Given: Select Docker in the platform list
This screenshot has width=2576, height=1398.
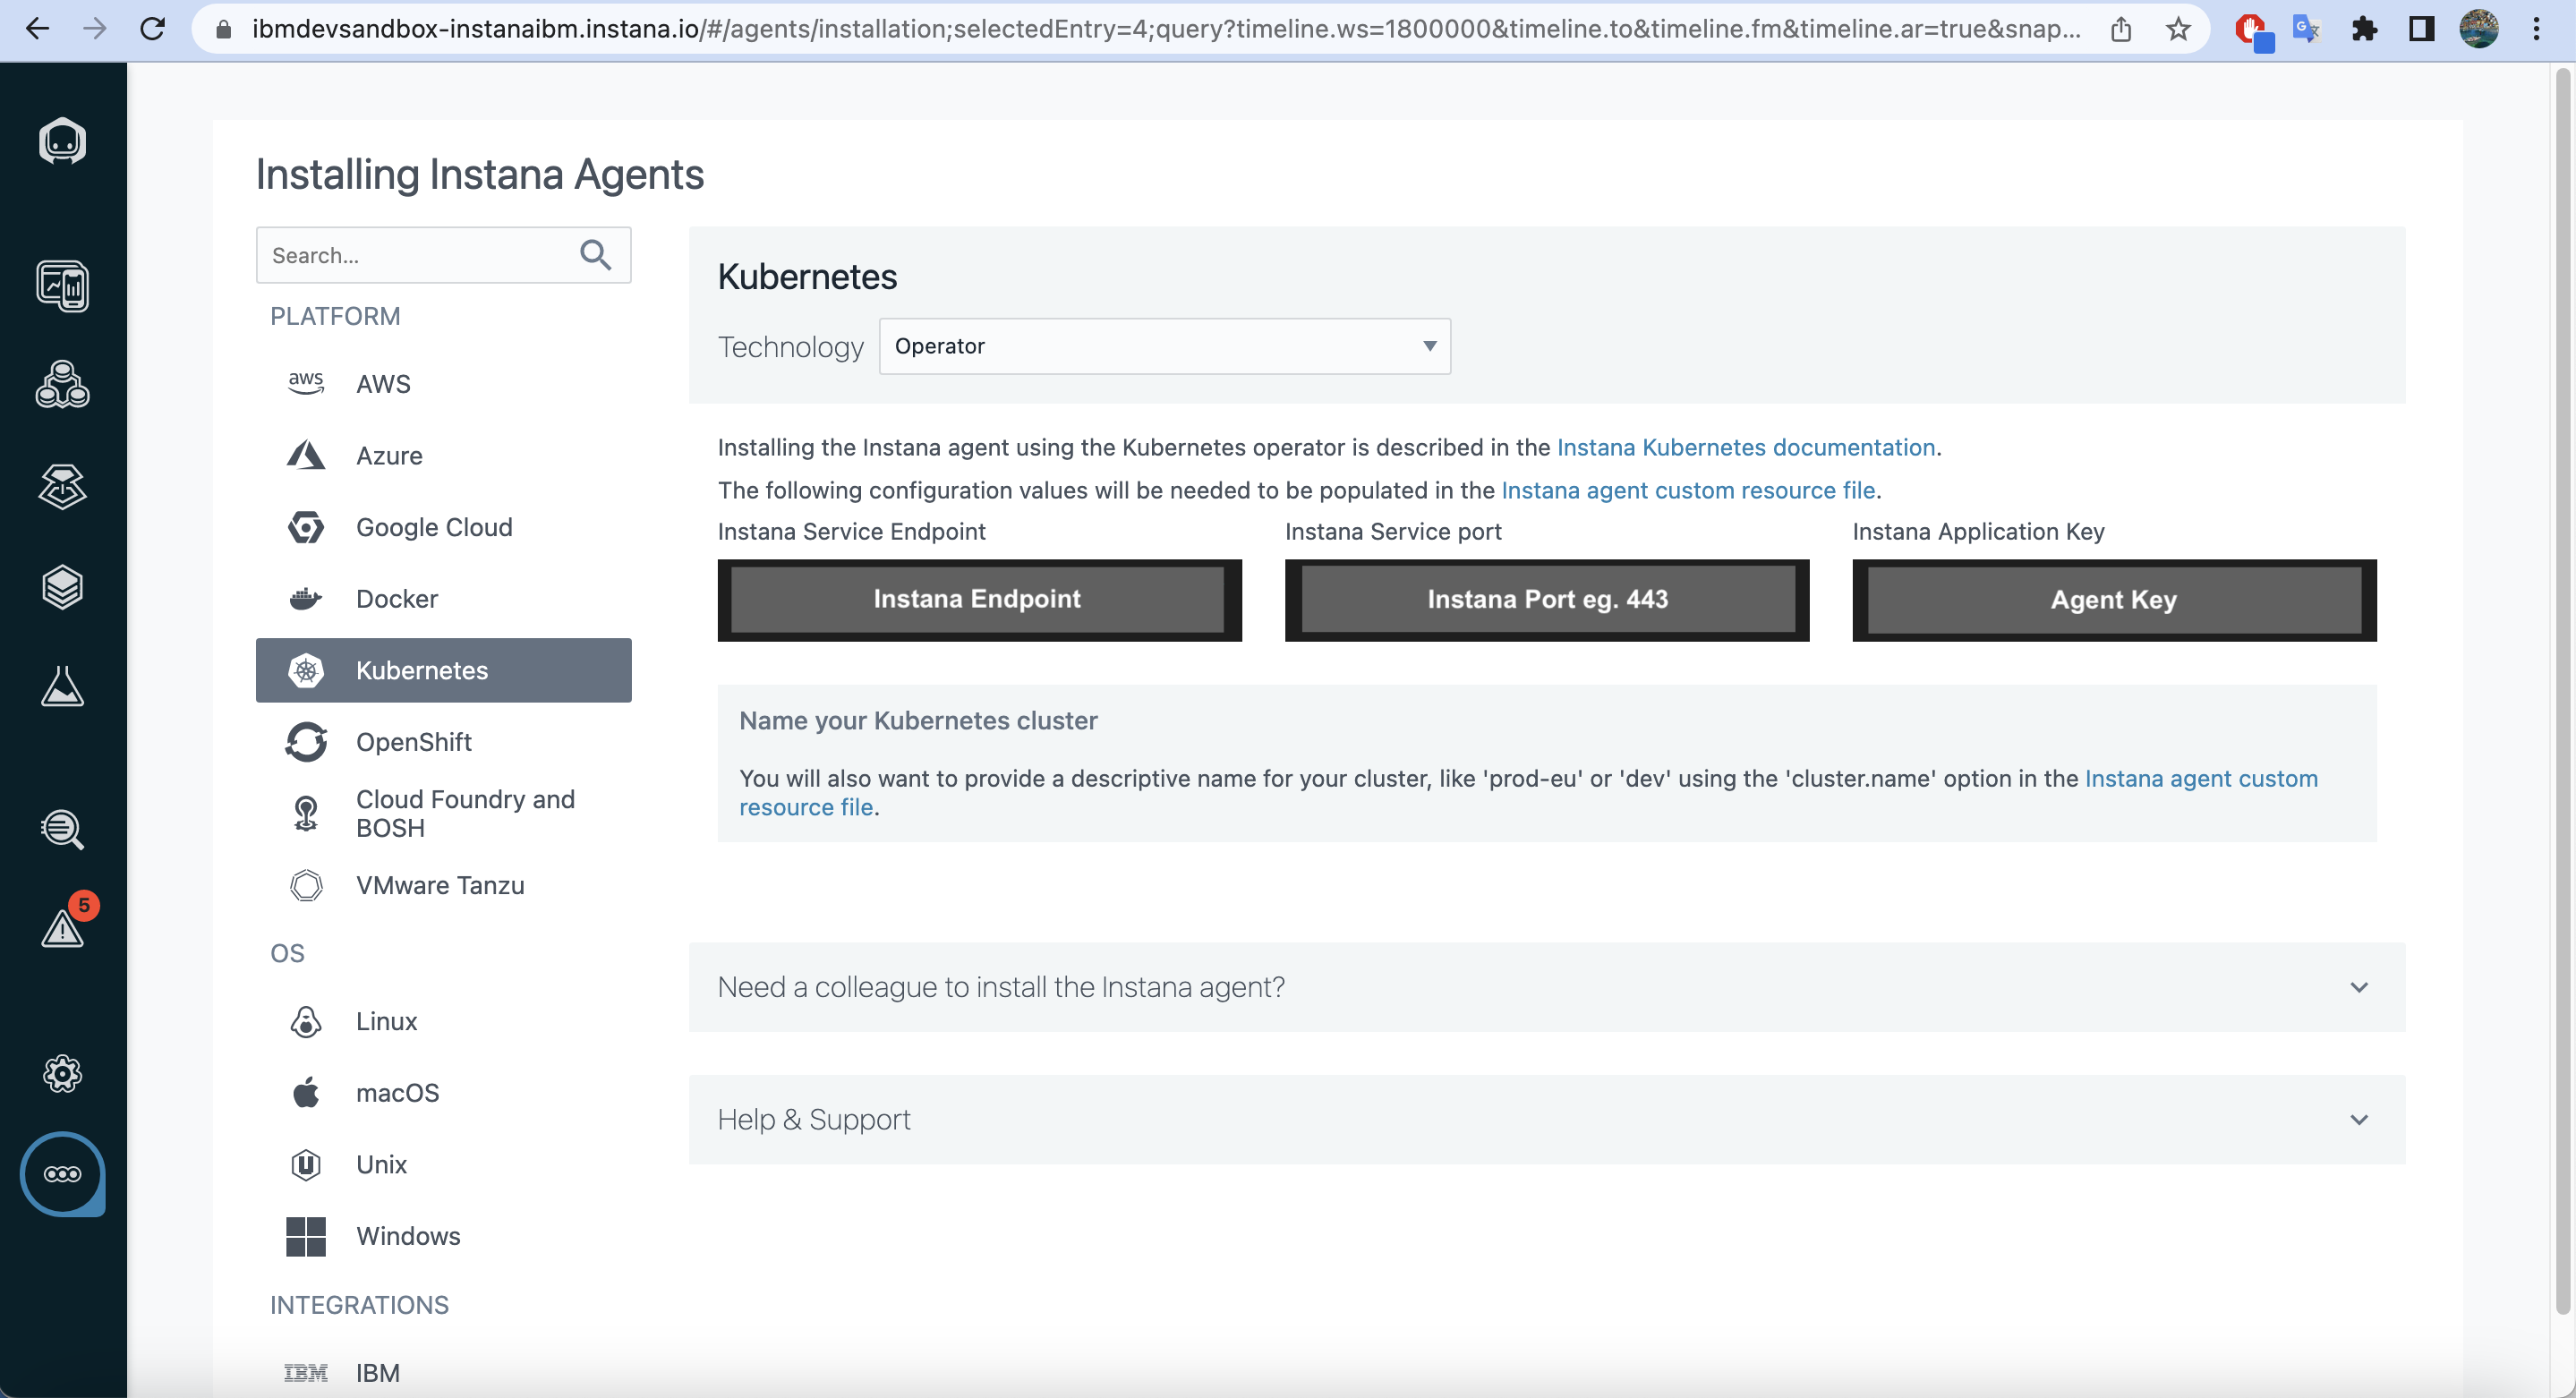Looking at the screenshot, I should (x=397, y=599).
